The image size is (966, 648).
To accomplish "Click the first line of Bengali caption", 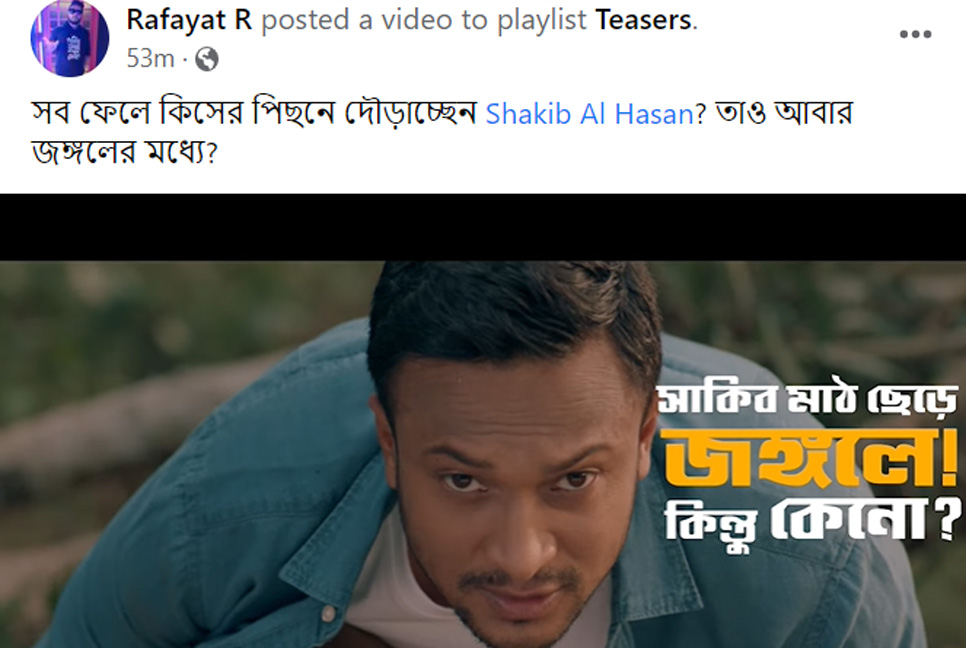I will (442, 113).
